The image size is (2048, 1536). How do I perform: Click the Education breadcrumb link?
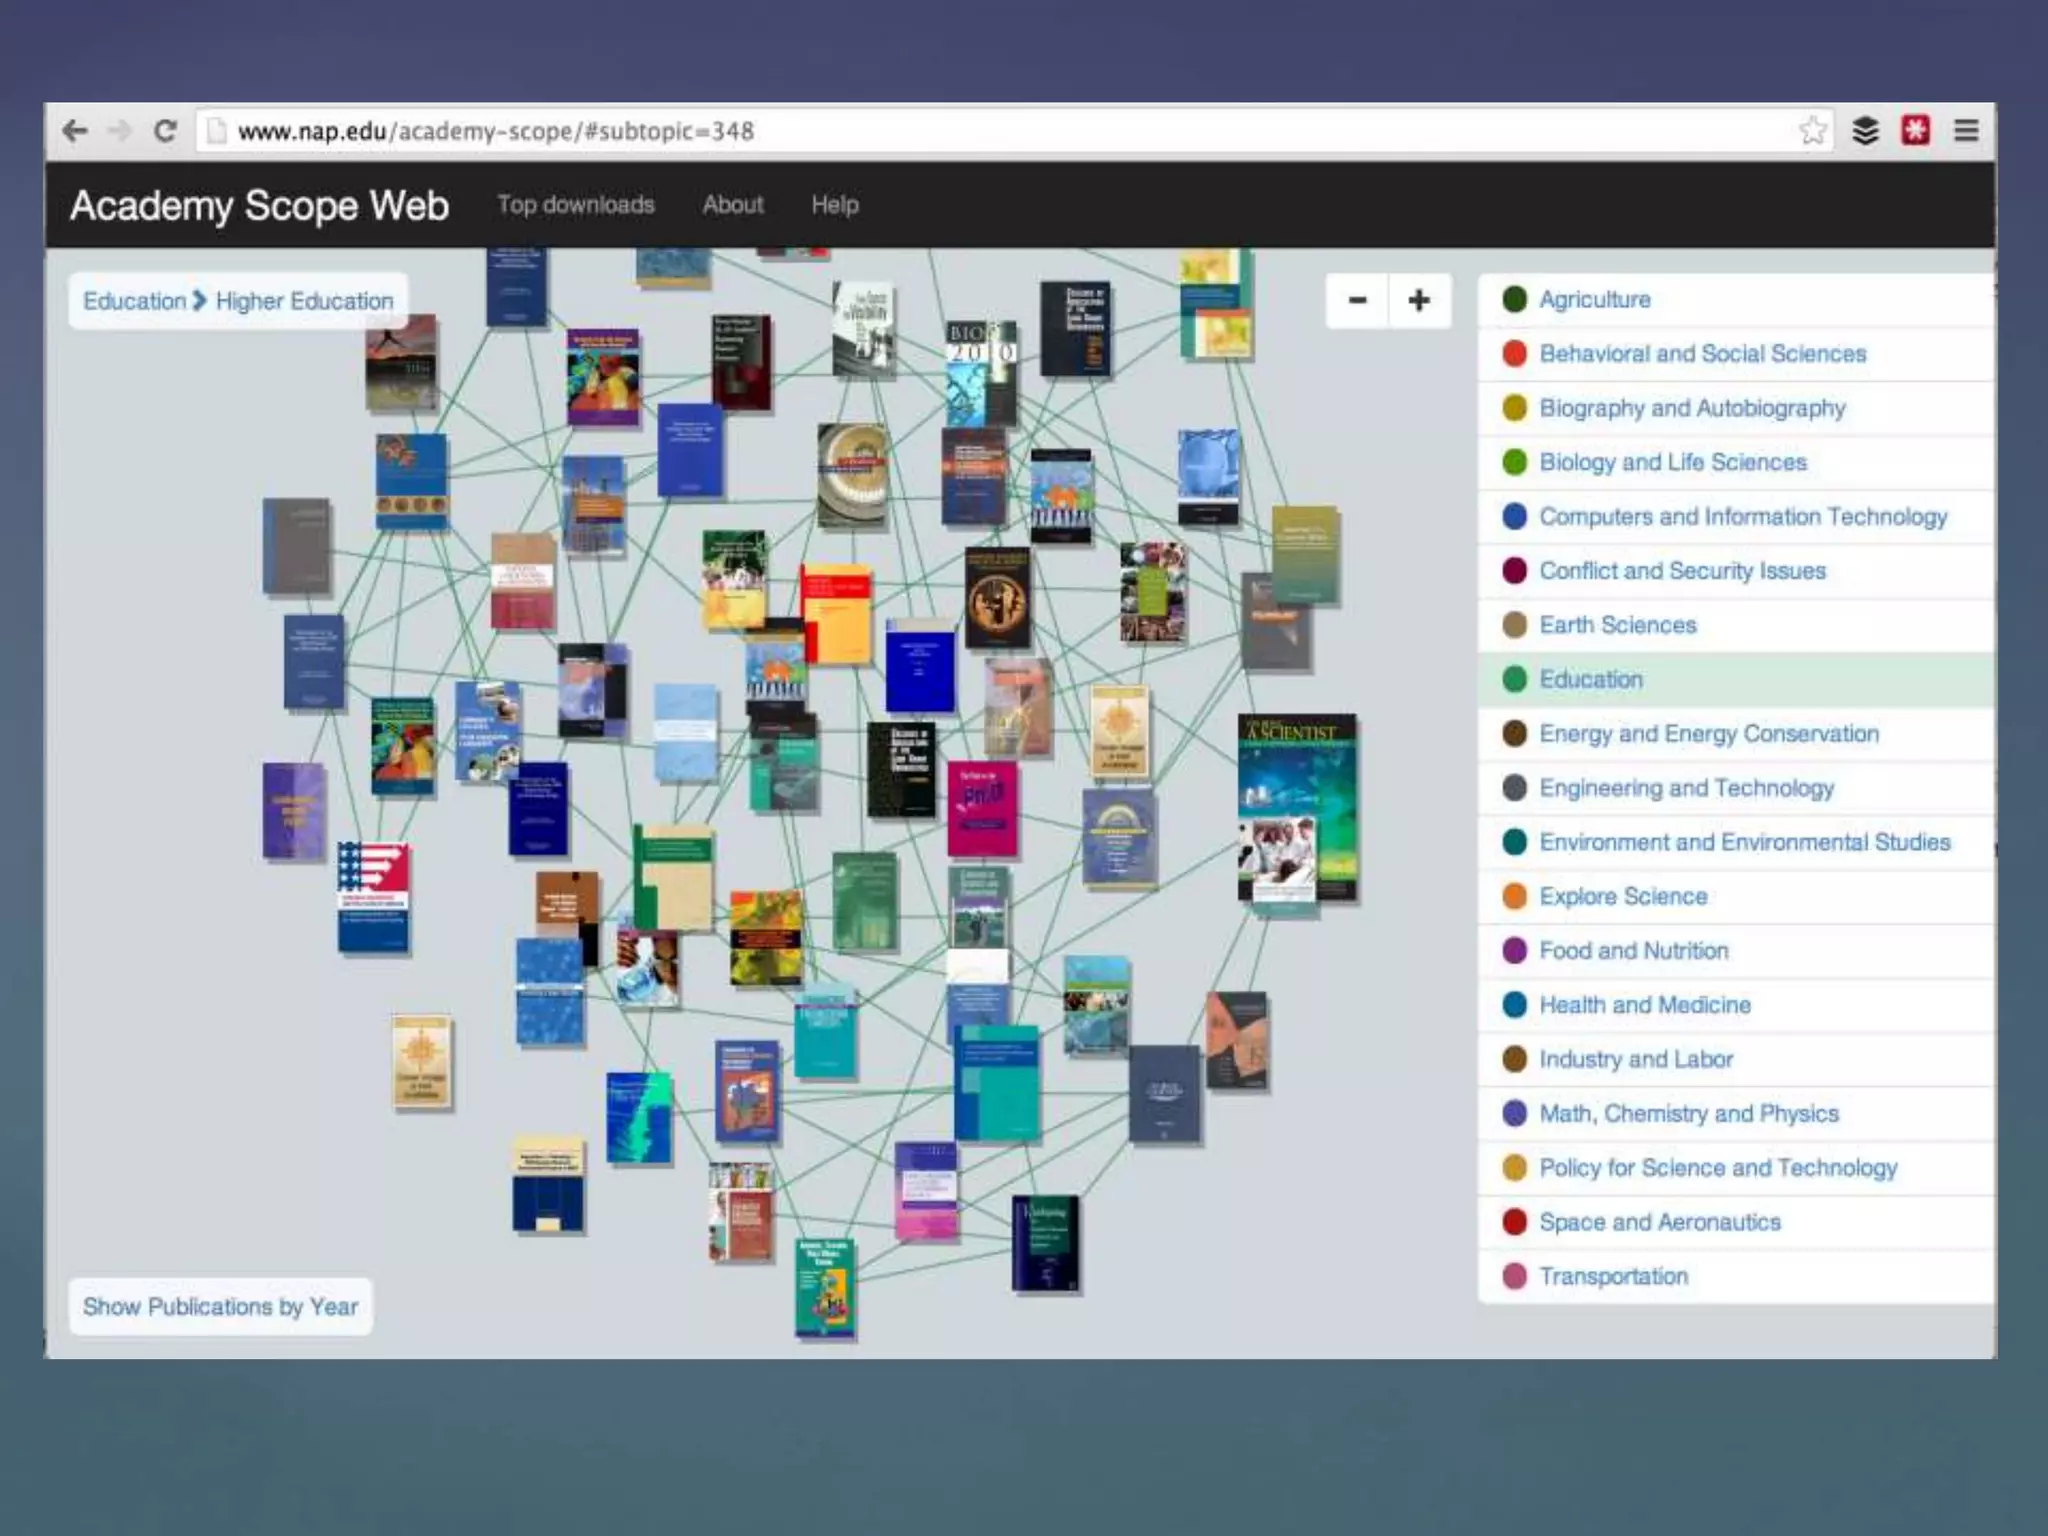tap(135, 301)
